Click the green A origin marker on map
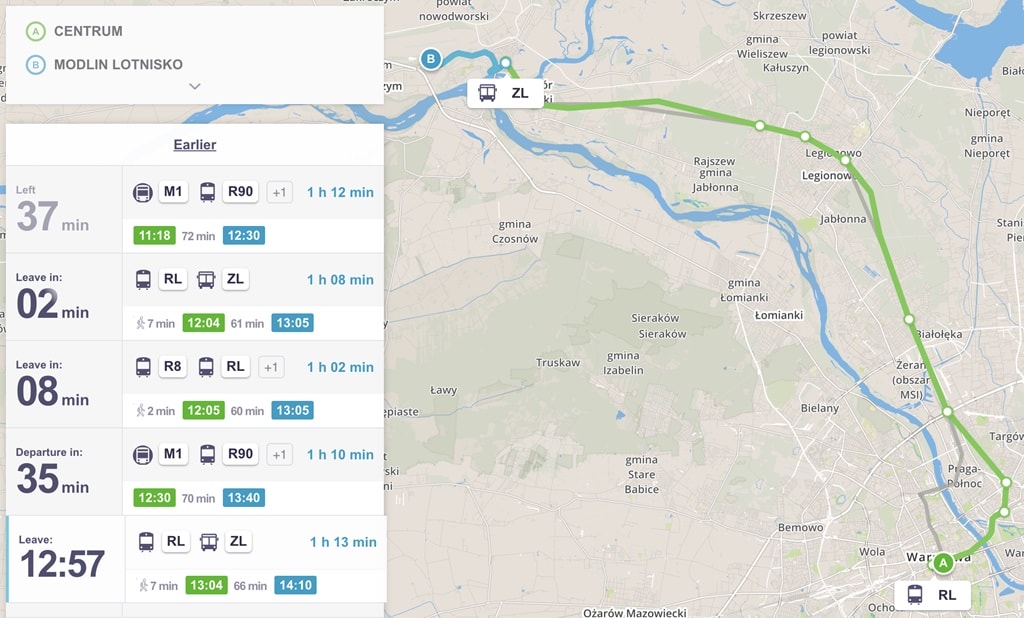Screen dimensions: 1024x618 point(942,563)
